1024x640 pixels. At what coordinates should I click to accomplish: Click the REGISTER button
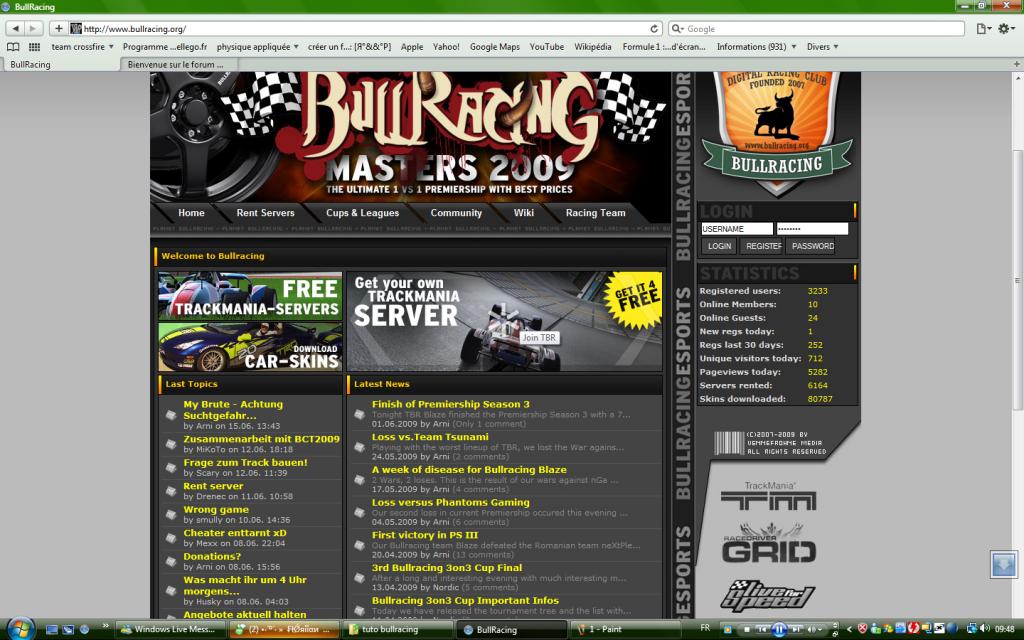click(763, 246)
